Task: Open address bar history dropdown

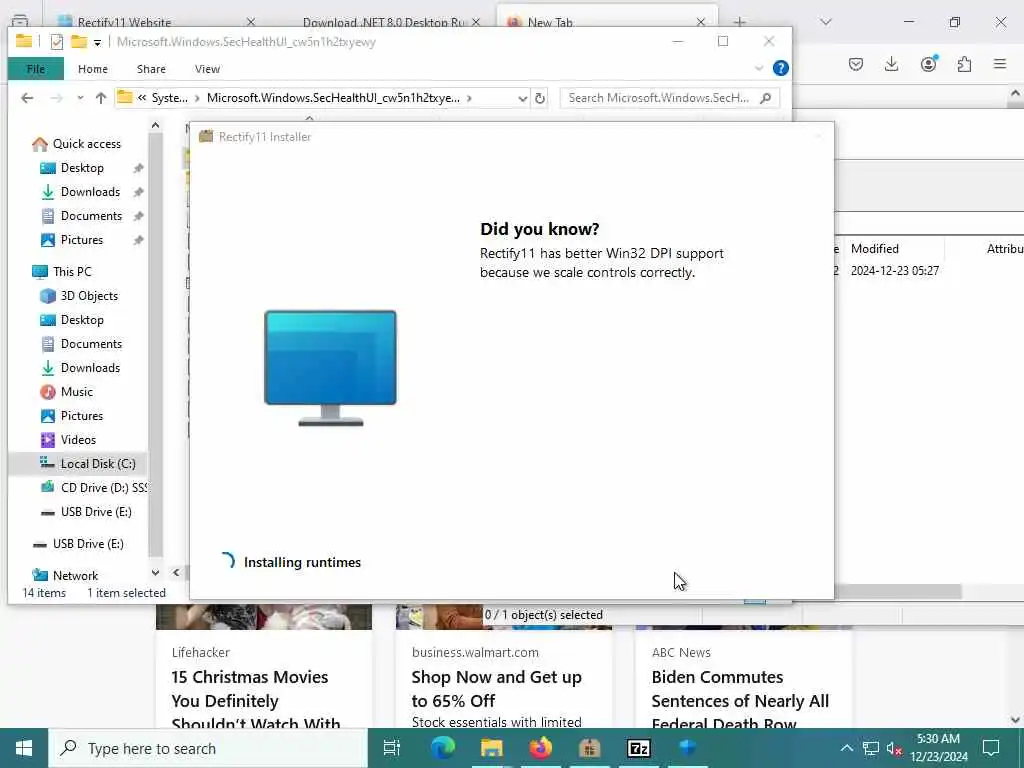Action: tap(522, 99)
